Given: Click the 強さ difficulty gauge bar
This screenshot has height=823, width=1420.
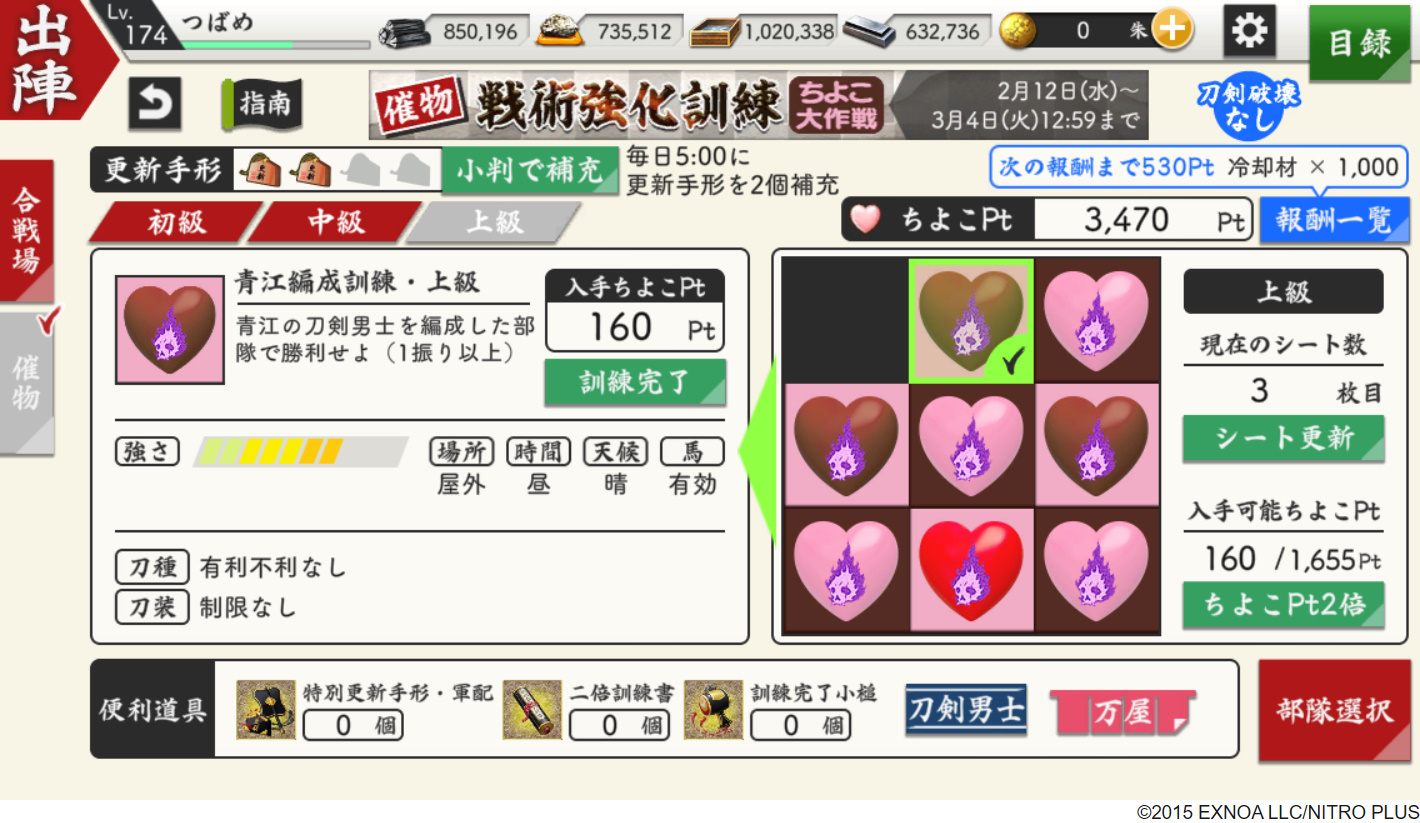Looking at the screenshot, I should point(300,451).
